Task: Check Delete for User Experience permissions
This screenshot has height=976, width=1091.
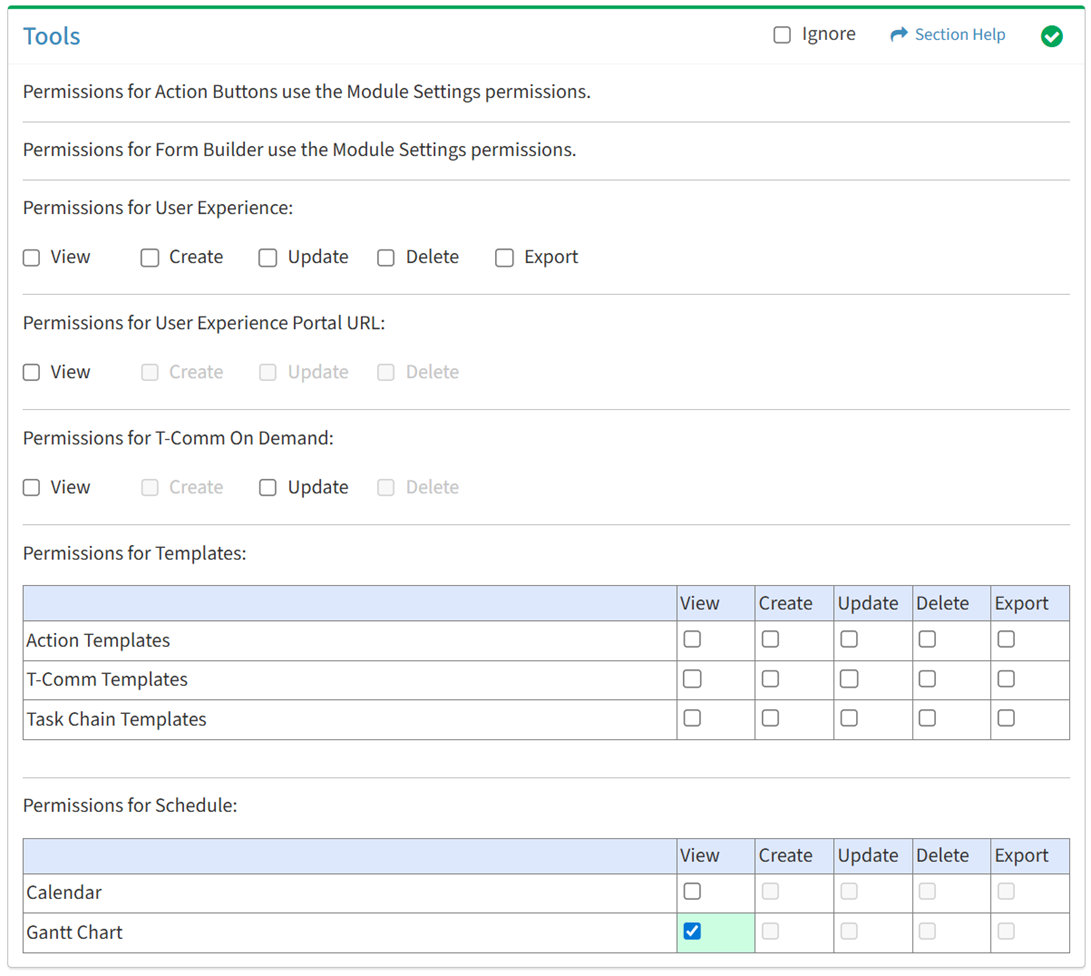Action: pos(386,258)
